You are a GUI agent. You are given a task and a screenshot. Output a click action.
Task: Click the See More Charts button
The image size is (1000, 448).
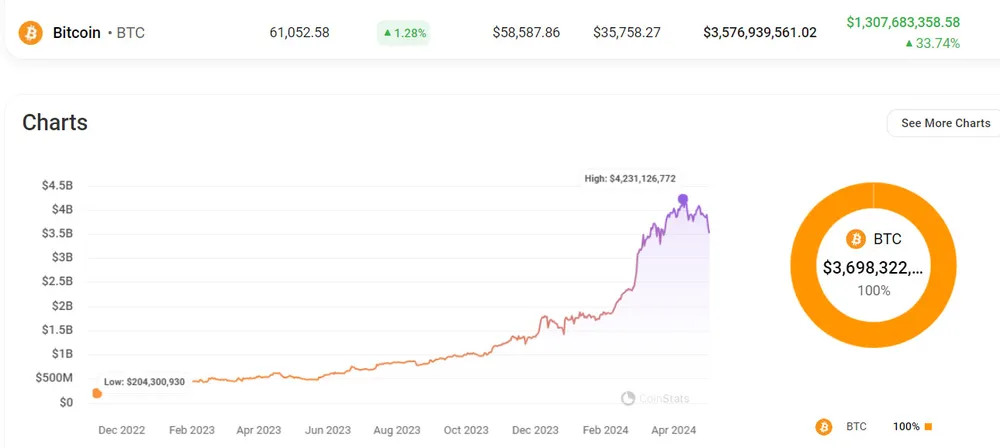coord(945,123)
